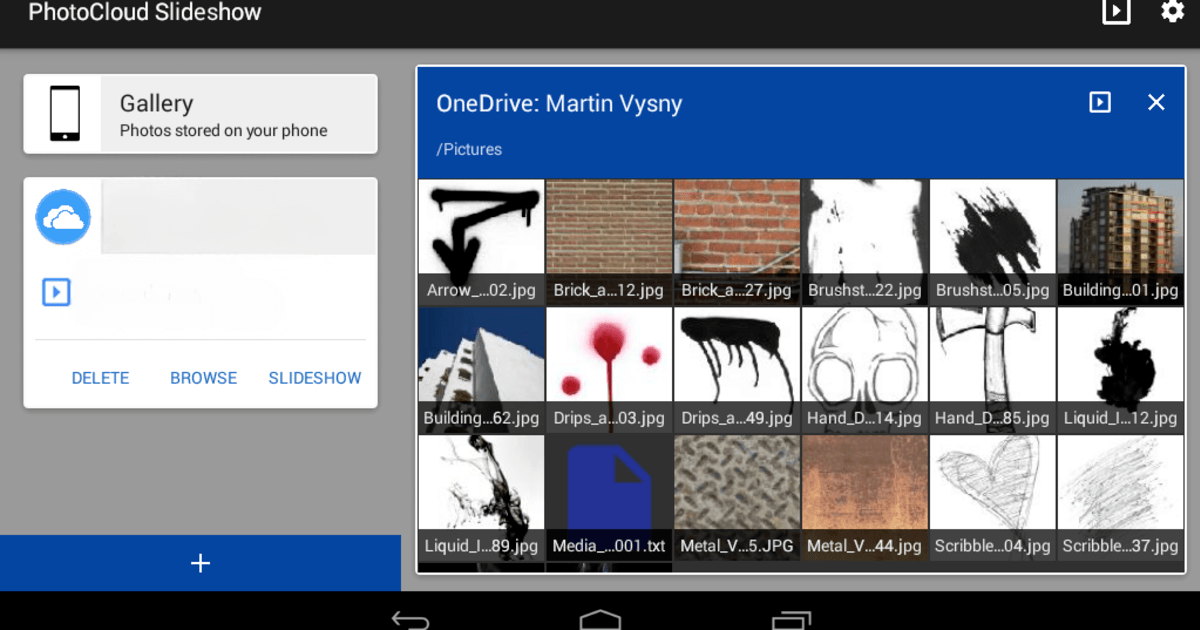
Task: Open Building...62.jpg thumbnail
Action: pos(481,370)
